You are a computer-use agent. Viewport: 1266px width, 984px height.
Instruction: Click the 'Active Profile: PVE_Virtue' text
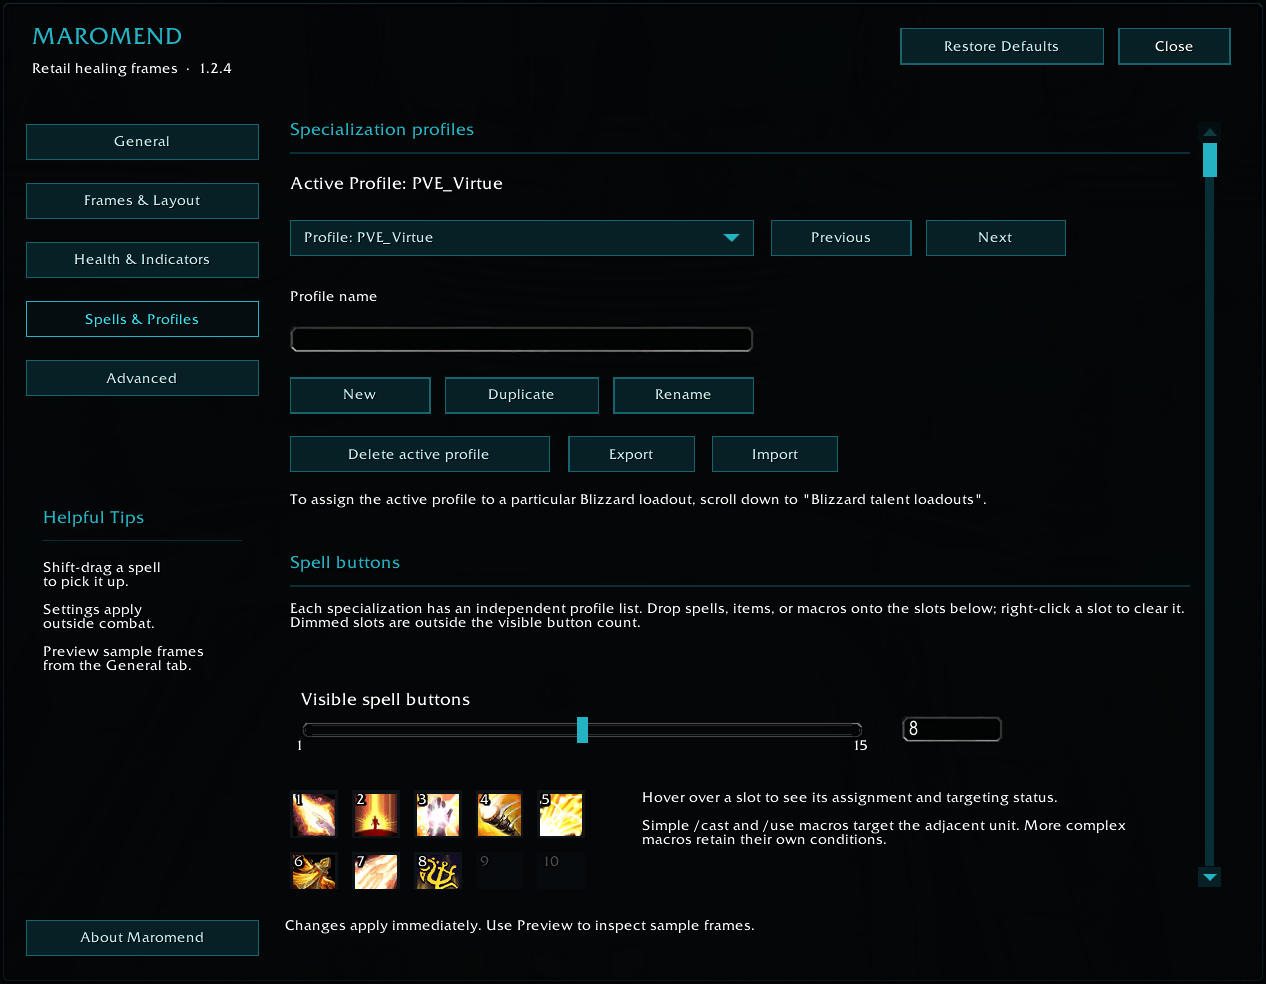[397, 184]
